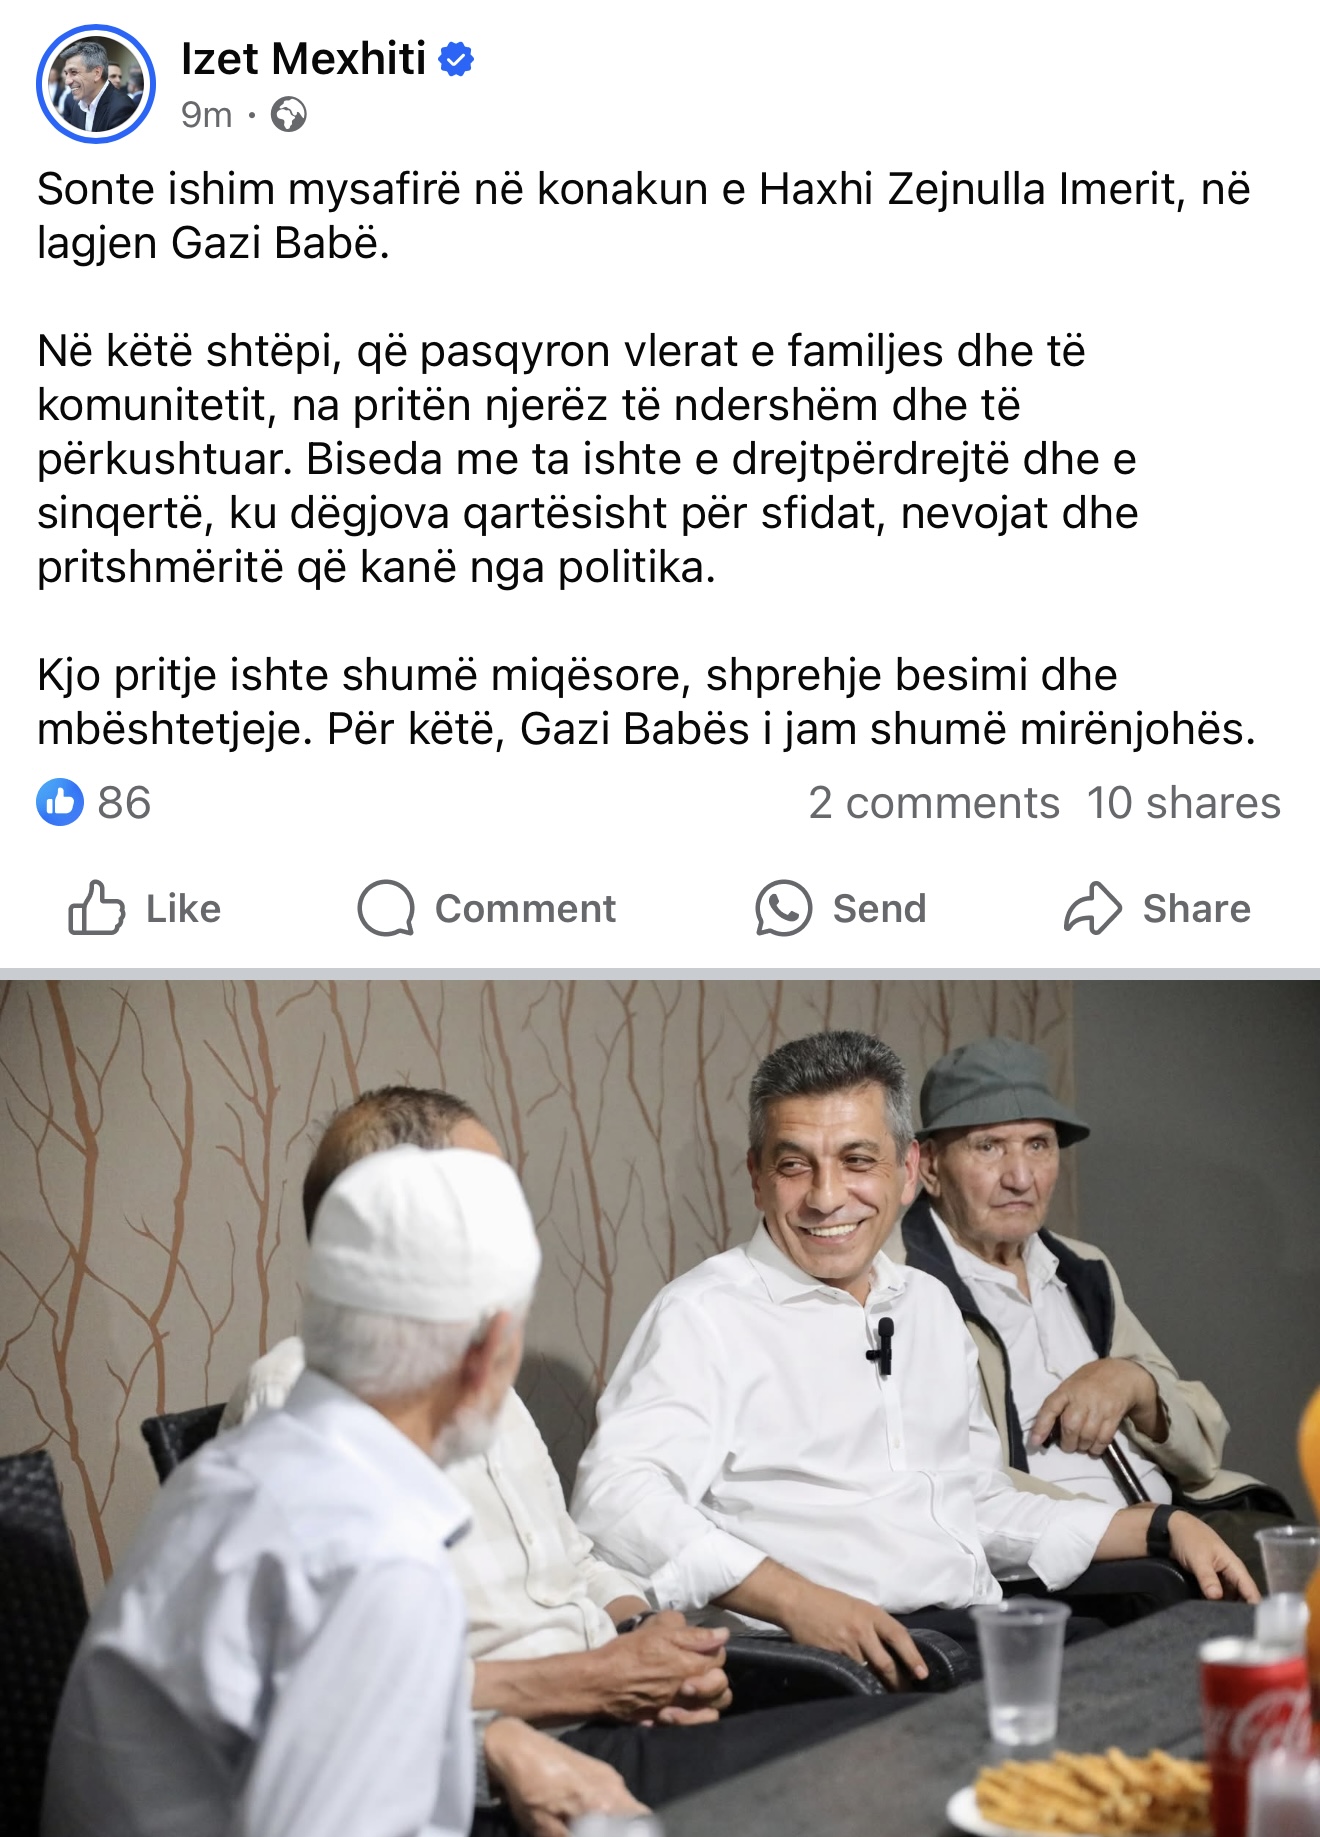View the 86 reactions count
This screenshot has height=1837, width=1320.
pyautogui.click(x=124, y=802)
